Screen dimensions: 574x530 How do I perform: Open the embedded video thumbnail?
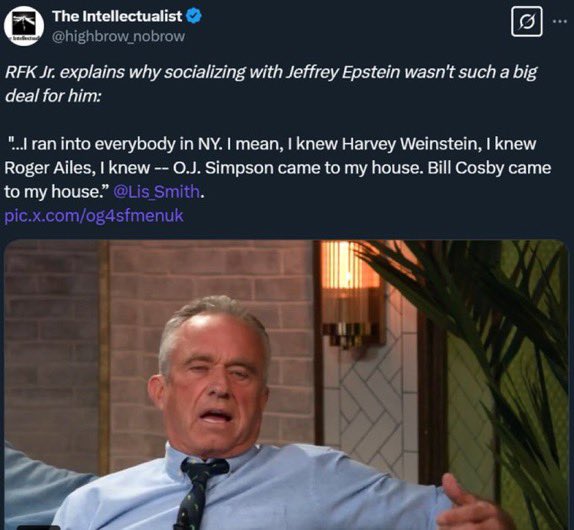286,385
